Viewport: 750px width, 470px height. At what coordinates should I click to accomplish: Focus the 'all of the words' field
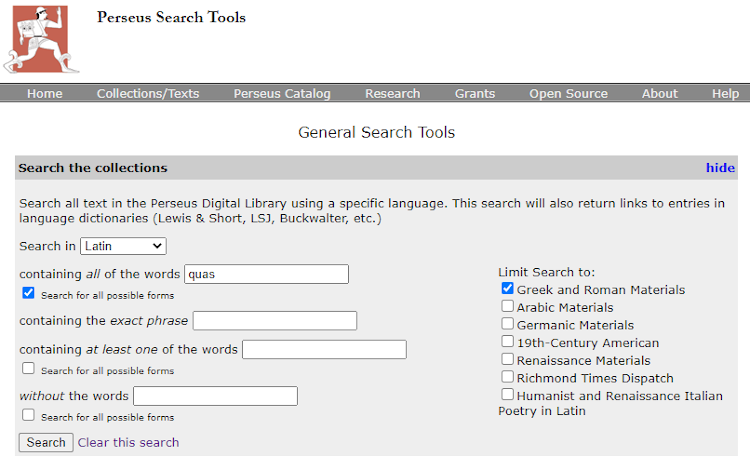[266, 274]
